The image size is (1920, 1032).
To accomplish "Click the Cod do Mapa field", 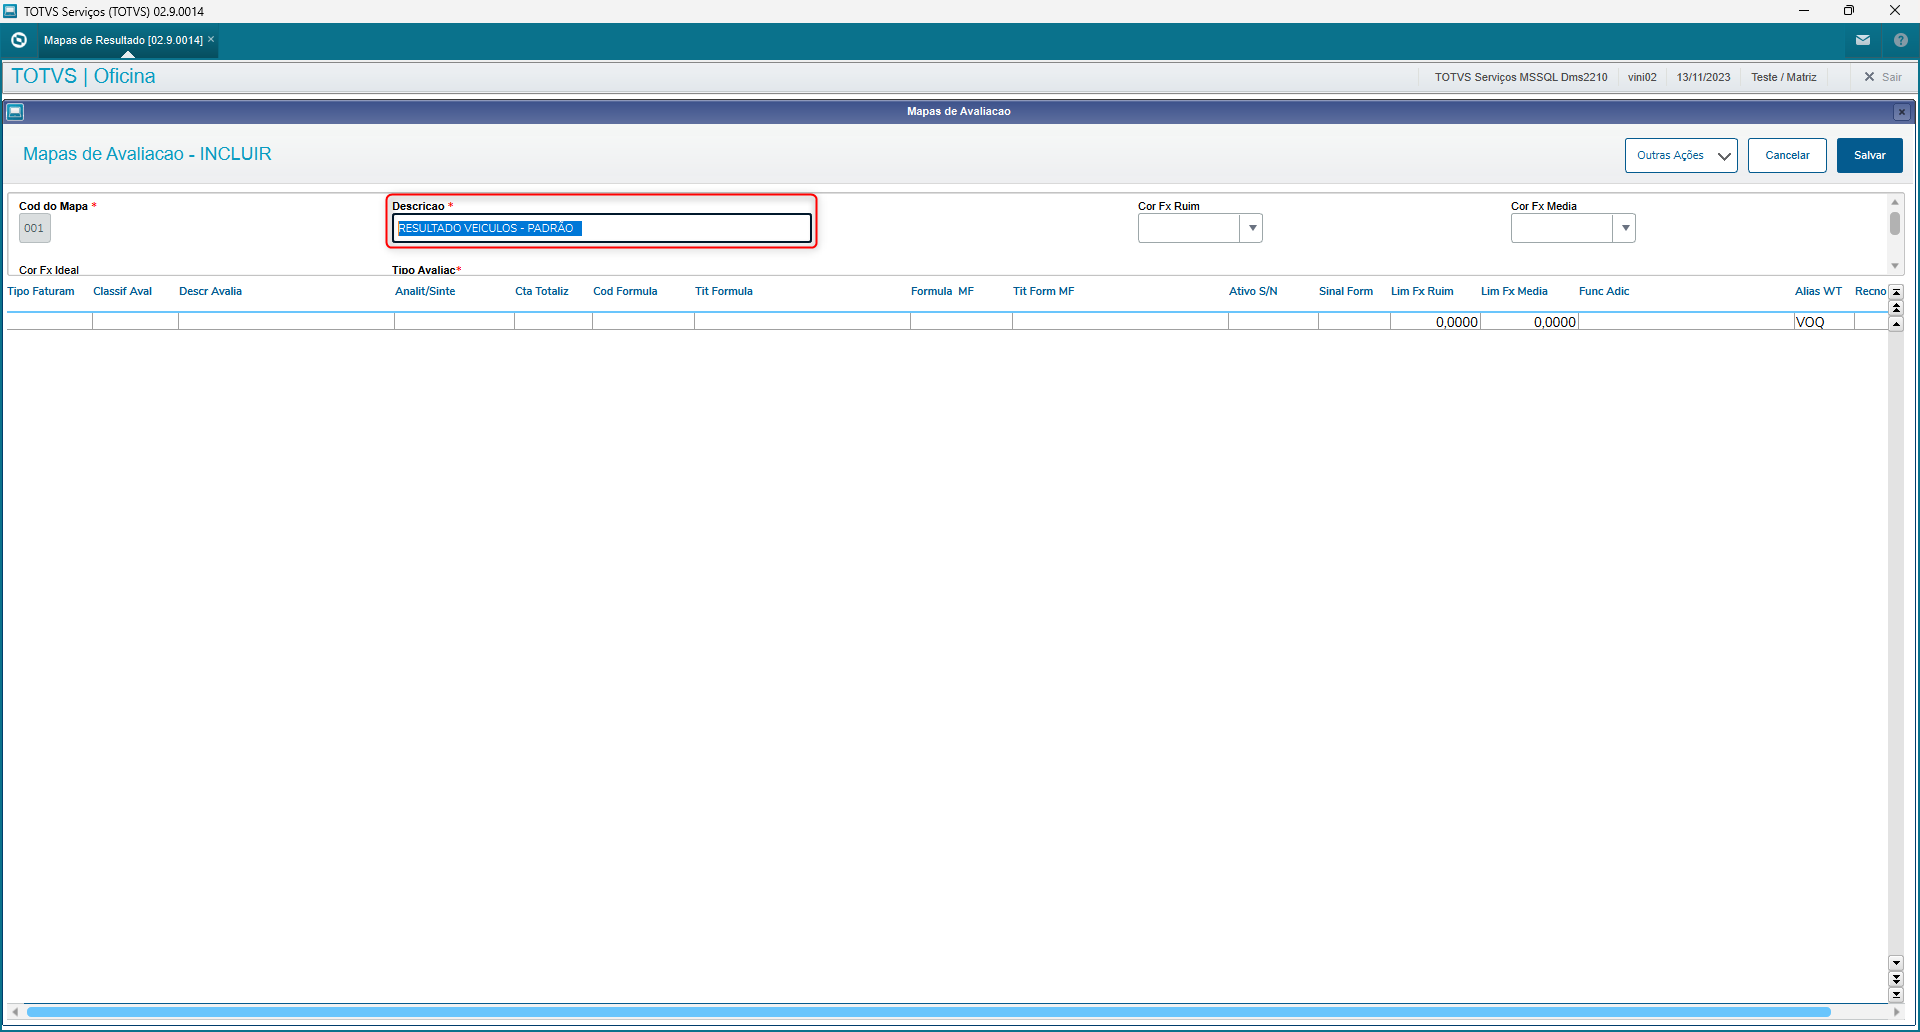I will [x=35, y=228].
